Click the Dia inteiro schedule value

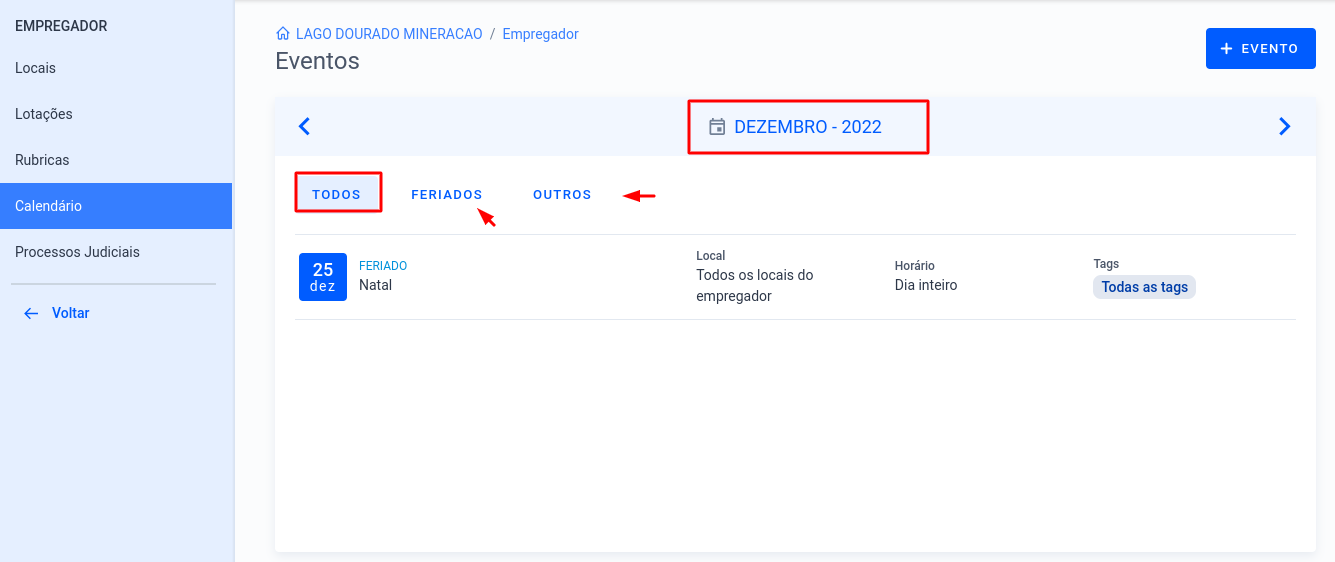click(926, 285)
